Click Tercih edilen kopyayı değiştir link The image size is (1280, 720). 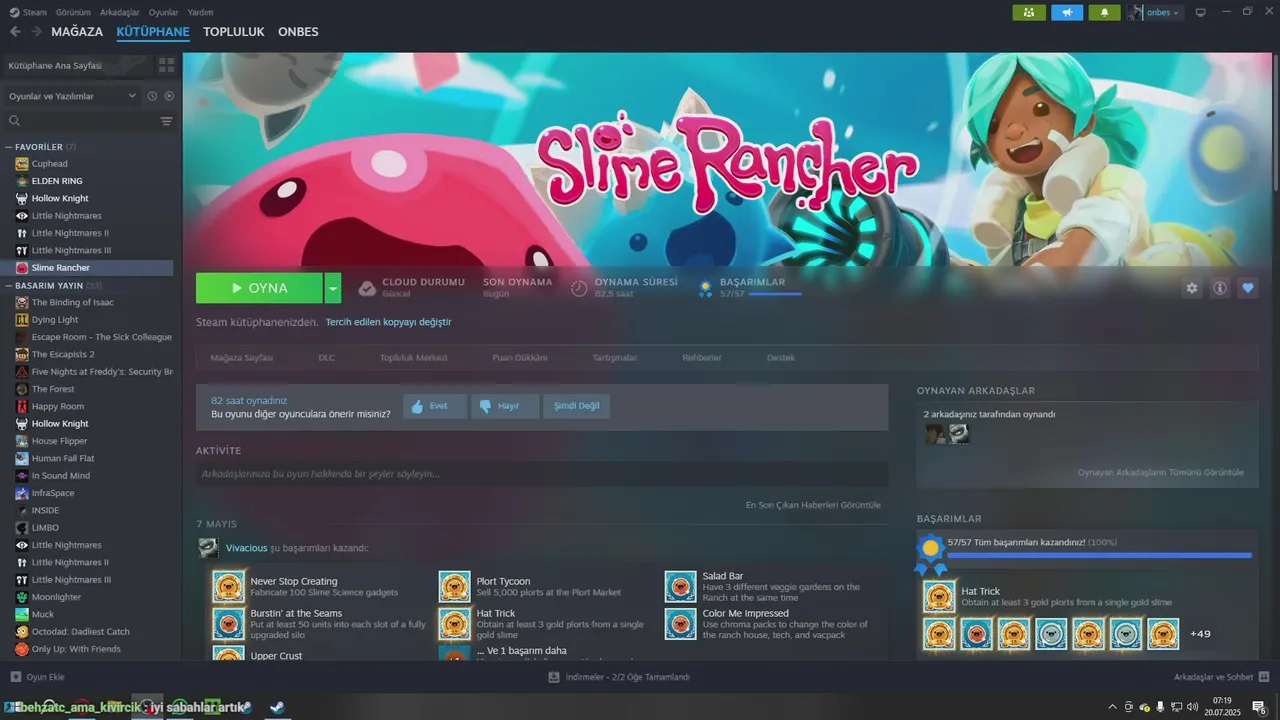tap(388, 322)
